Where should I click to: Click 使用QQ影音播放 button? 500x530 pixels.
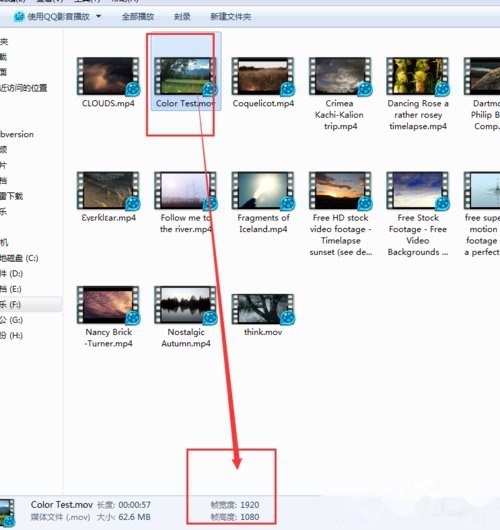(58, 17)
